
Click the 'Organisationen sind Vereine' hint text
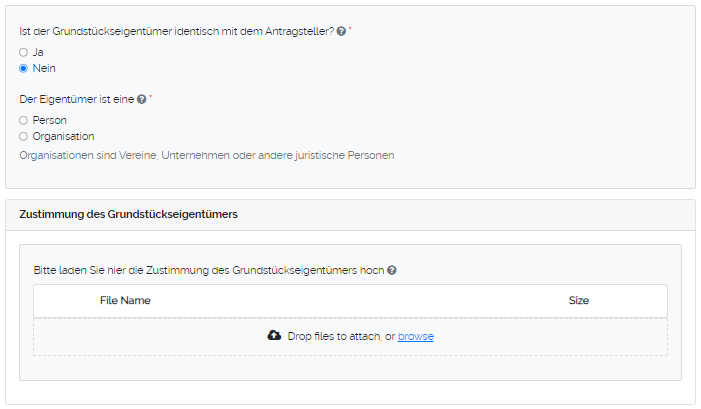click(207, 156)
